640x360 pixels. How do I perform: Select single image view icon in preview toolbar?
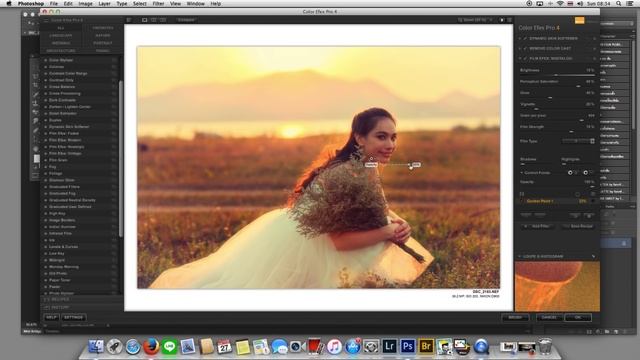click(x=144, y=20)
